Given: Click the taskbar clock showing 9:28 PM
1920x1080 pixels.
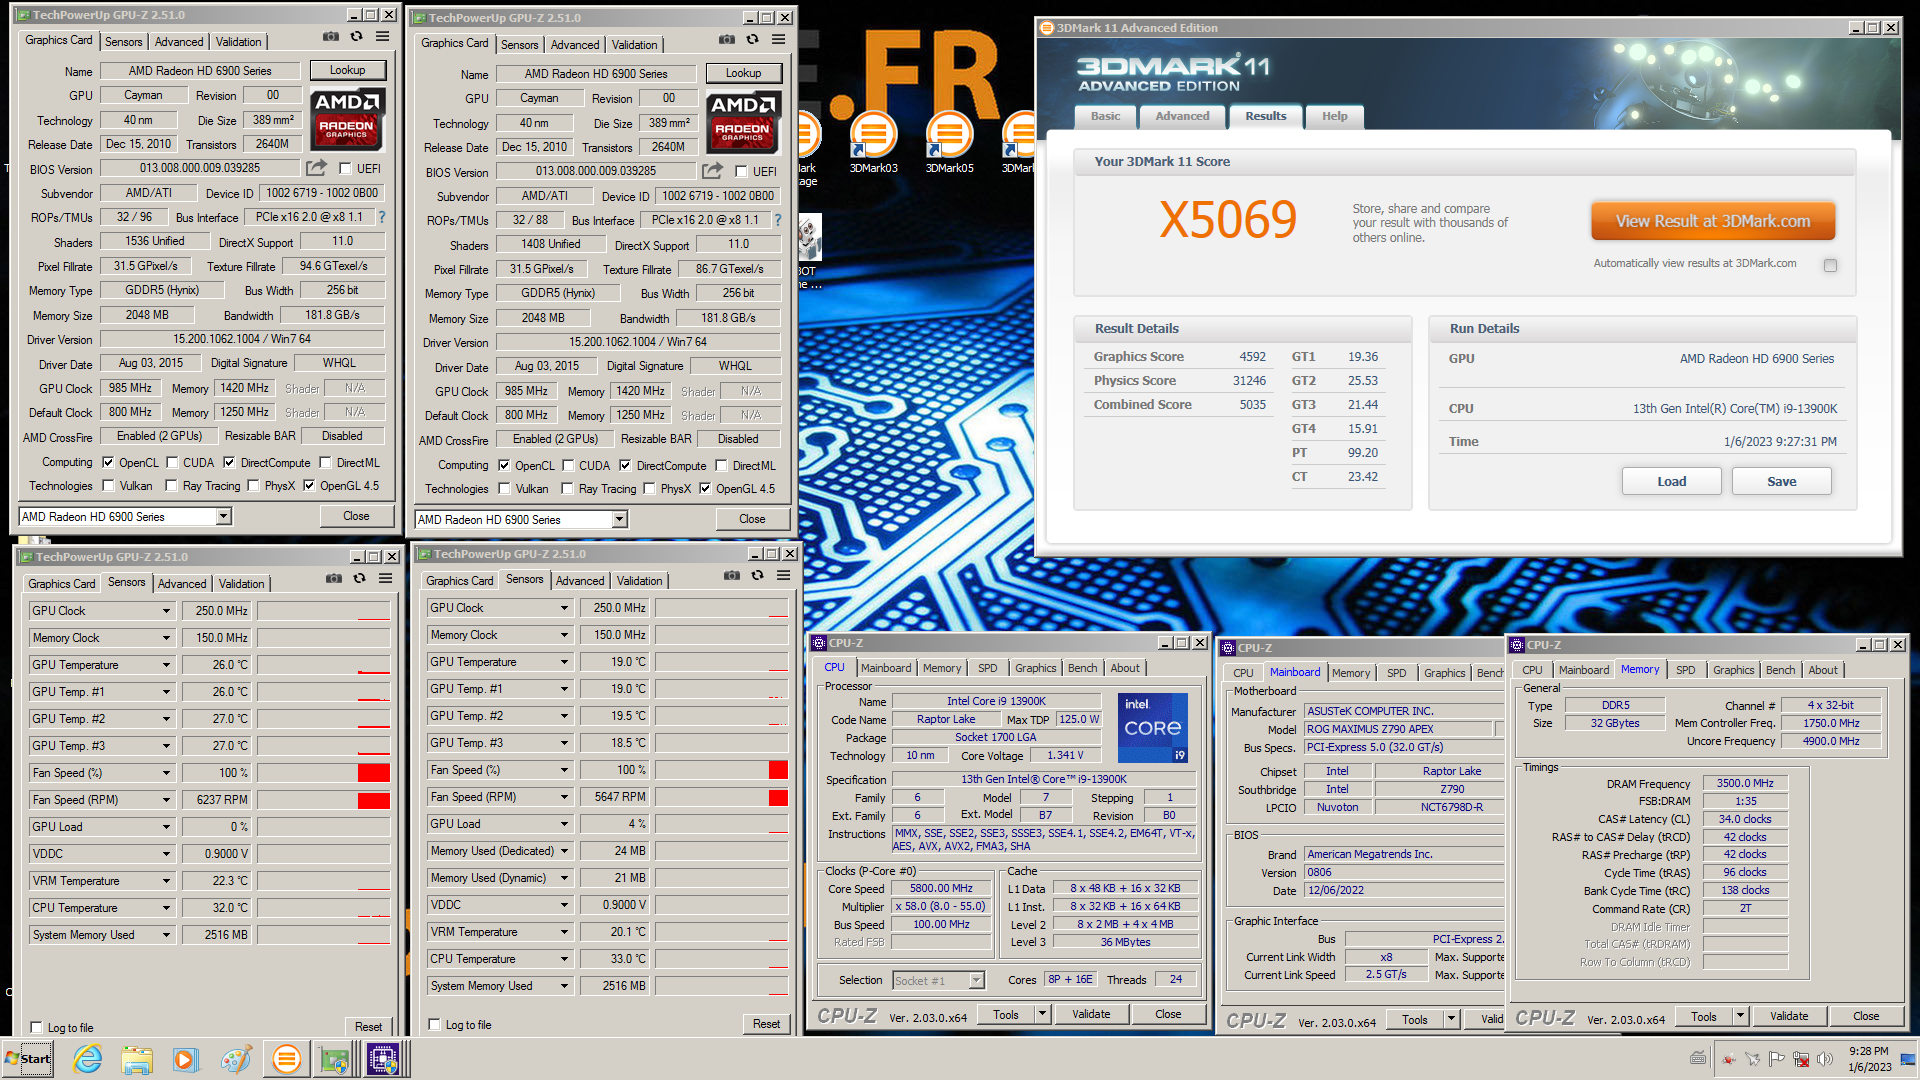Looking at the screenshot, I should point(1868,1059).
